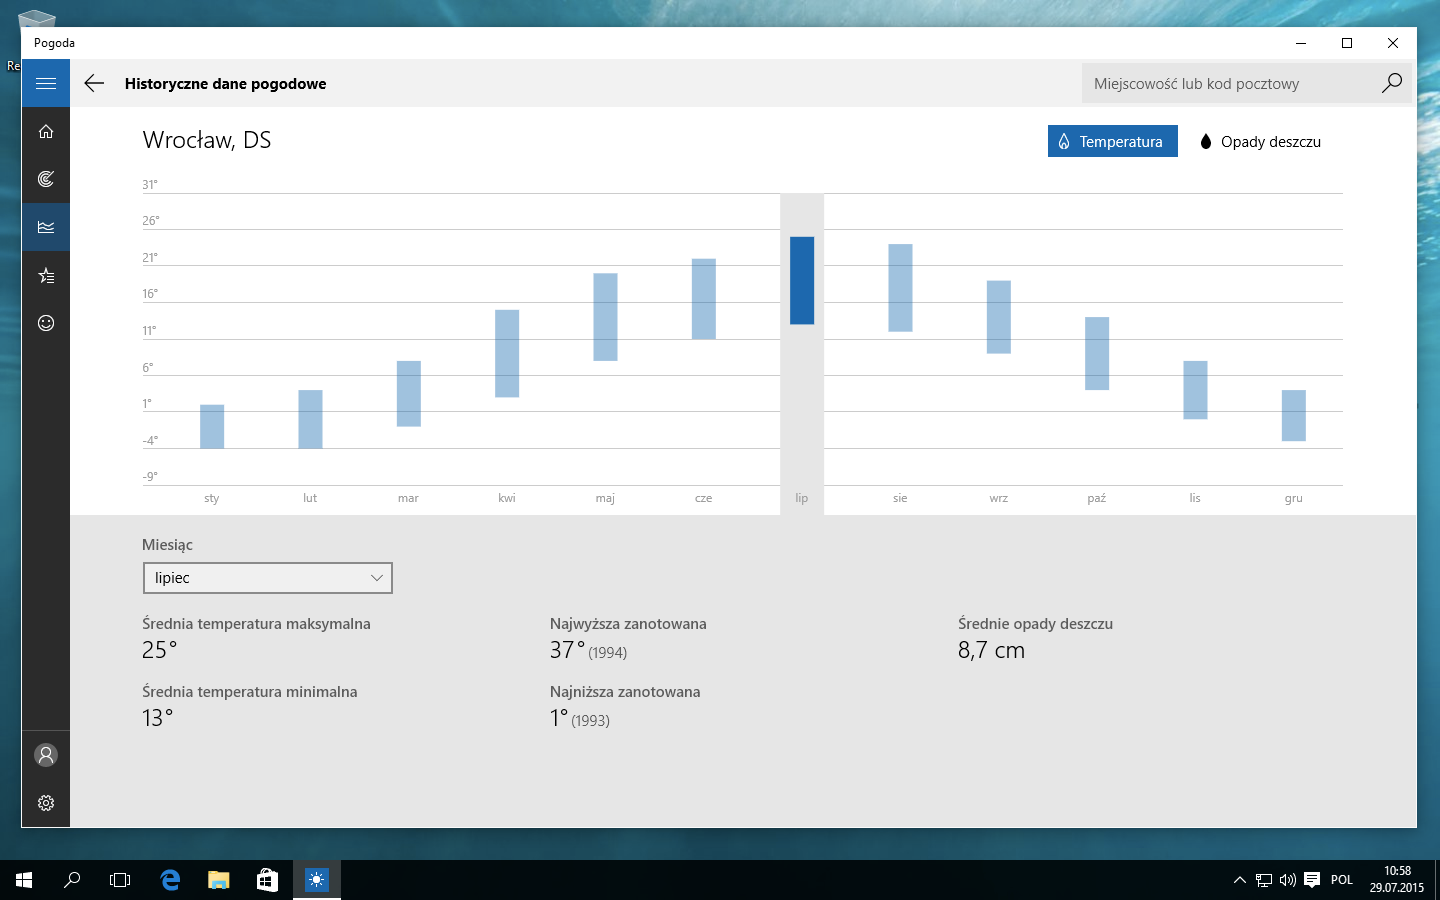Open the user account icon
The width and height of the screenshot is (1440, 900).
[x=46, y=755]
